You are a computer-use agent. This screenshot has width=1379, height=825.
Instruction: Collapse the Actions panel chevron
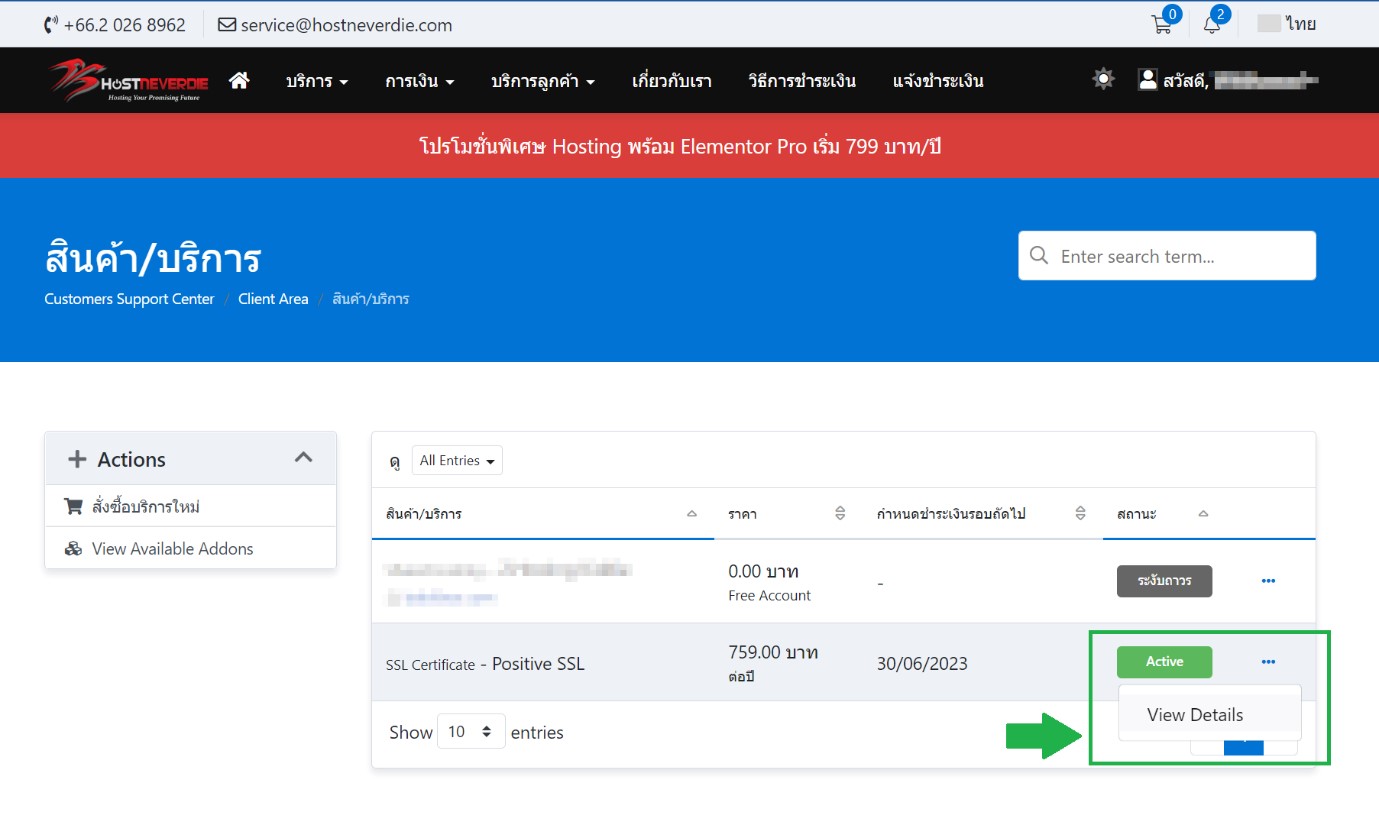click(303, 458)
